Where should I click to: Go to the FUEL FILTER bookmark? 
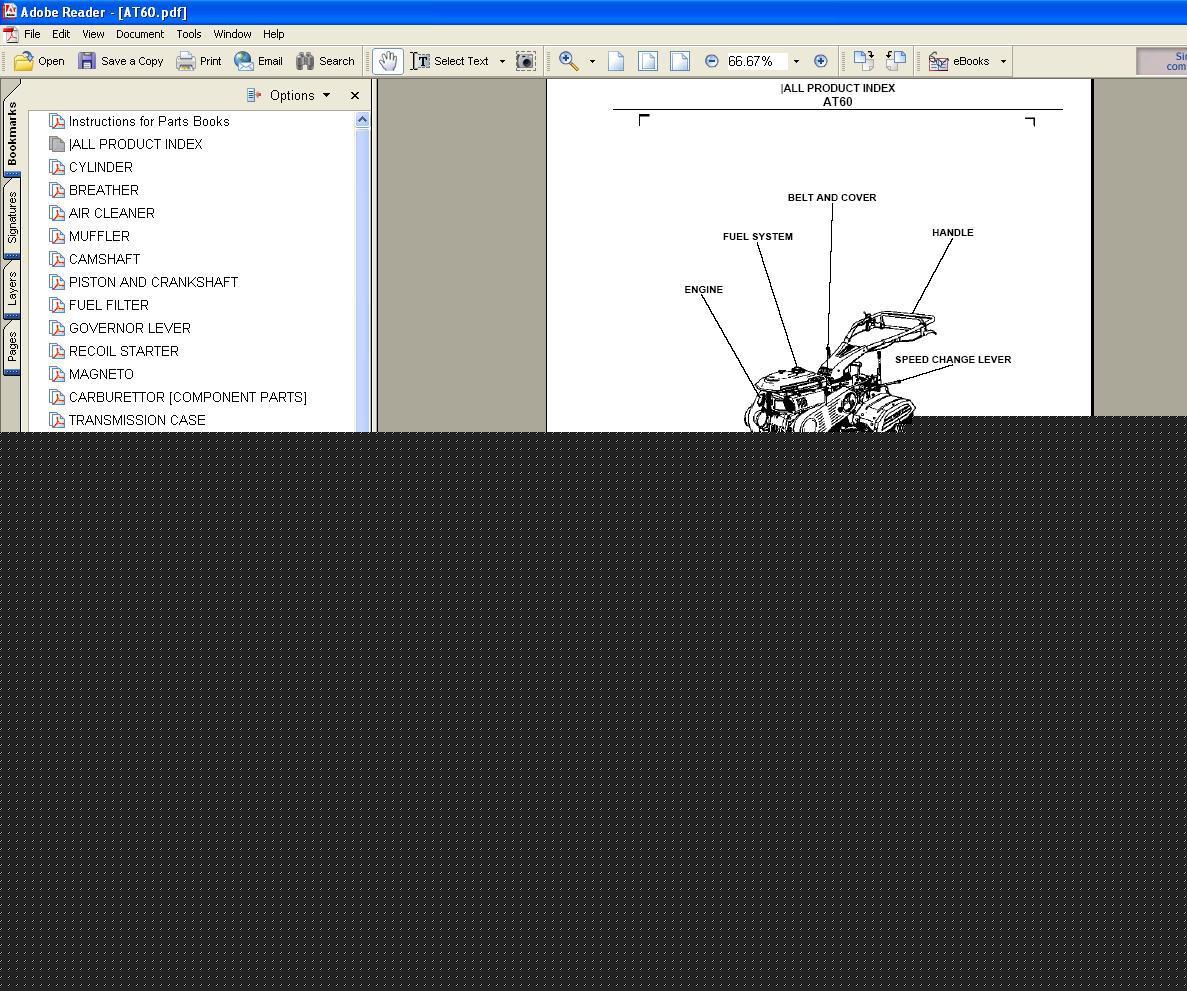tap(108, 305)
